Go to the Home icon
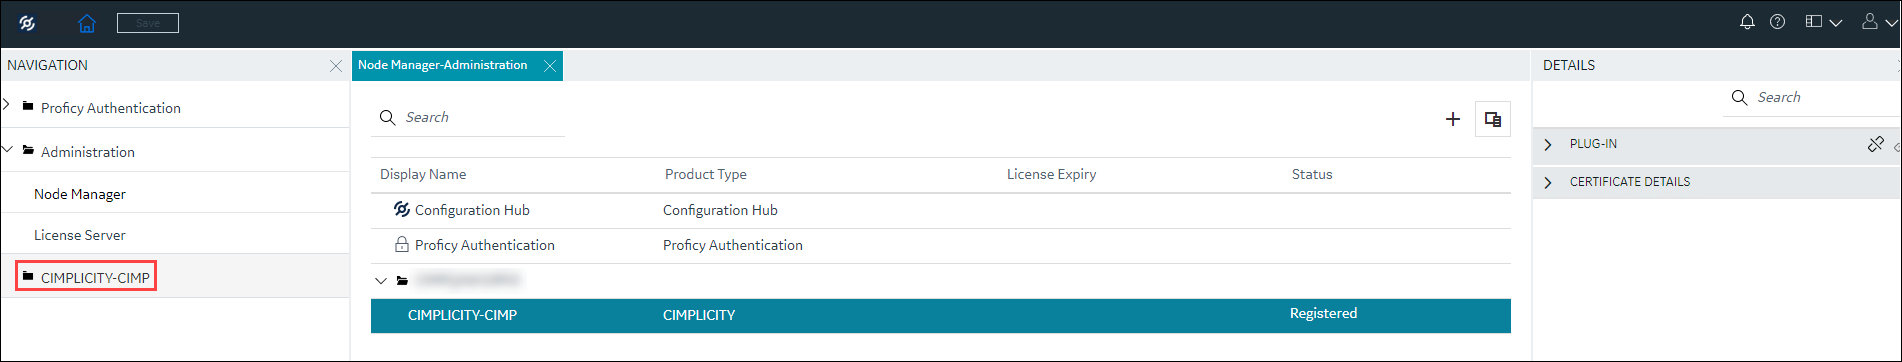This screenshot has width=1902, height=362. click(87, 23)
